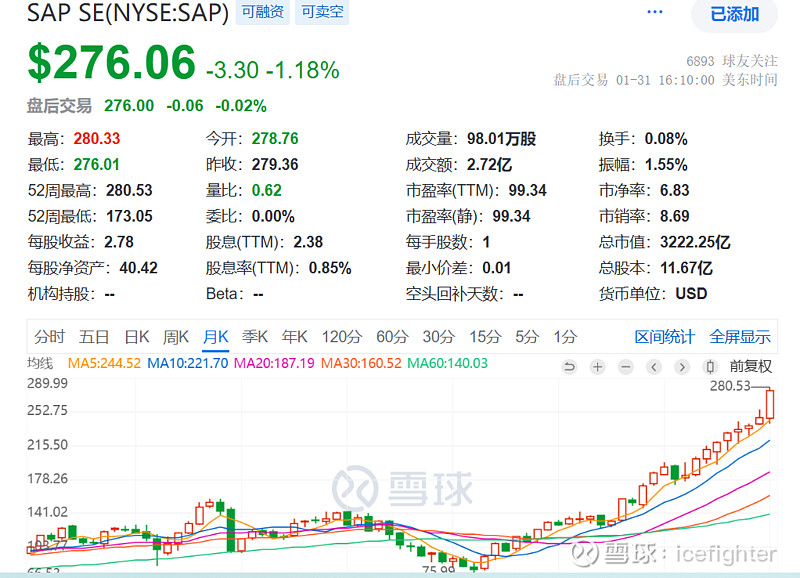Click the 总市值 value 3222.25亿
The image size is (800, 578).
(x=695, y=242)
